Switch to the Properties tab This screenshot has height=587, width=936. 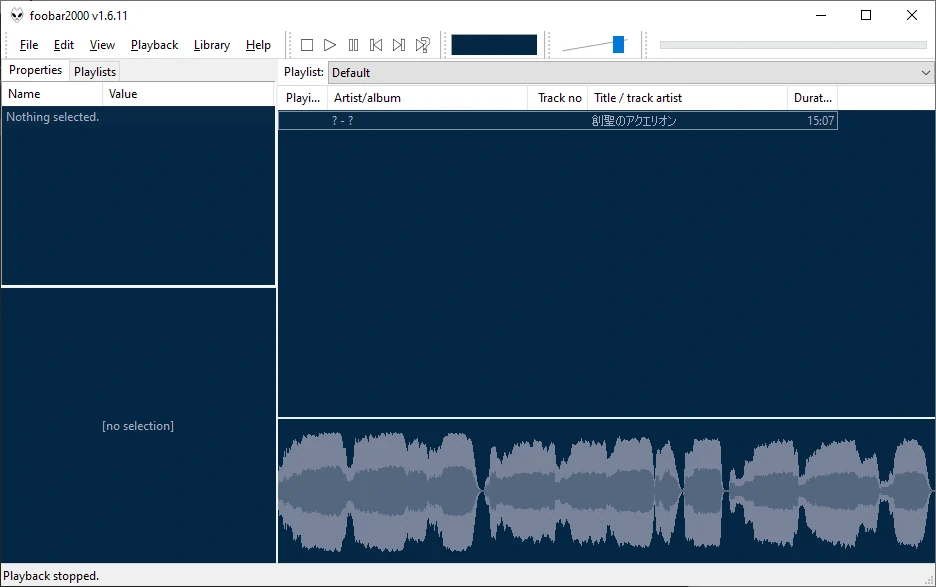(x=36, y=70)
